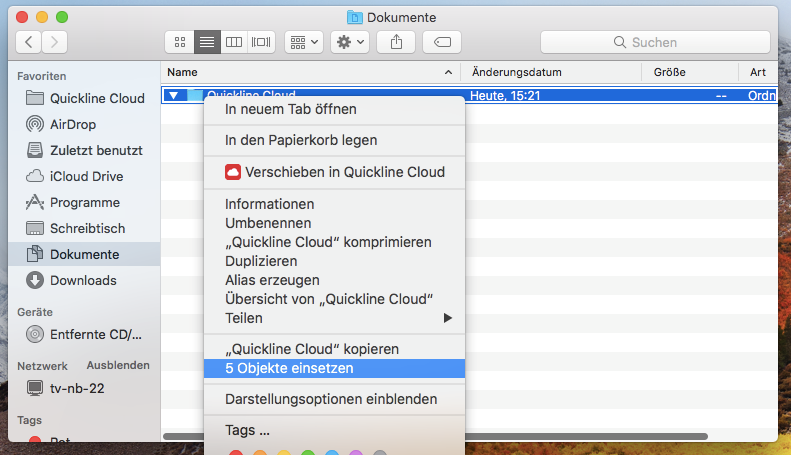Viewport: 791px width, 455px height.
Task: Choose Verschieben in Quickline Cloud
Action: click(334, 172)
